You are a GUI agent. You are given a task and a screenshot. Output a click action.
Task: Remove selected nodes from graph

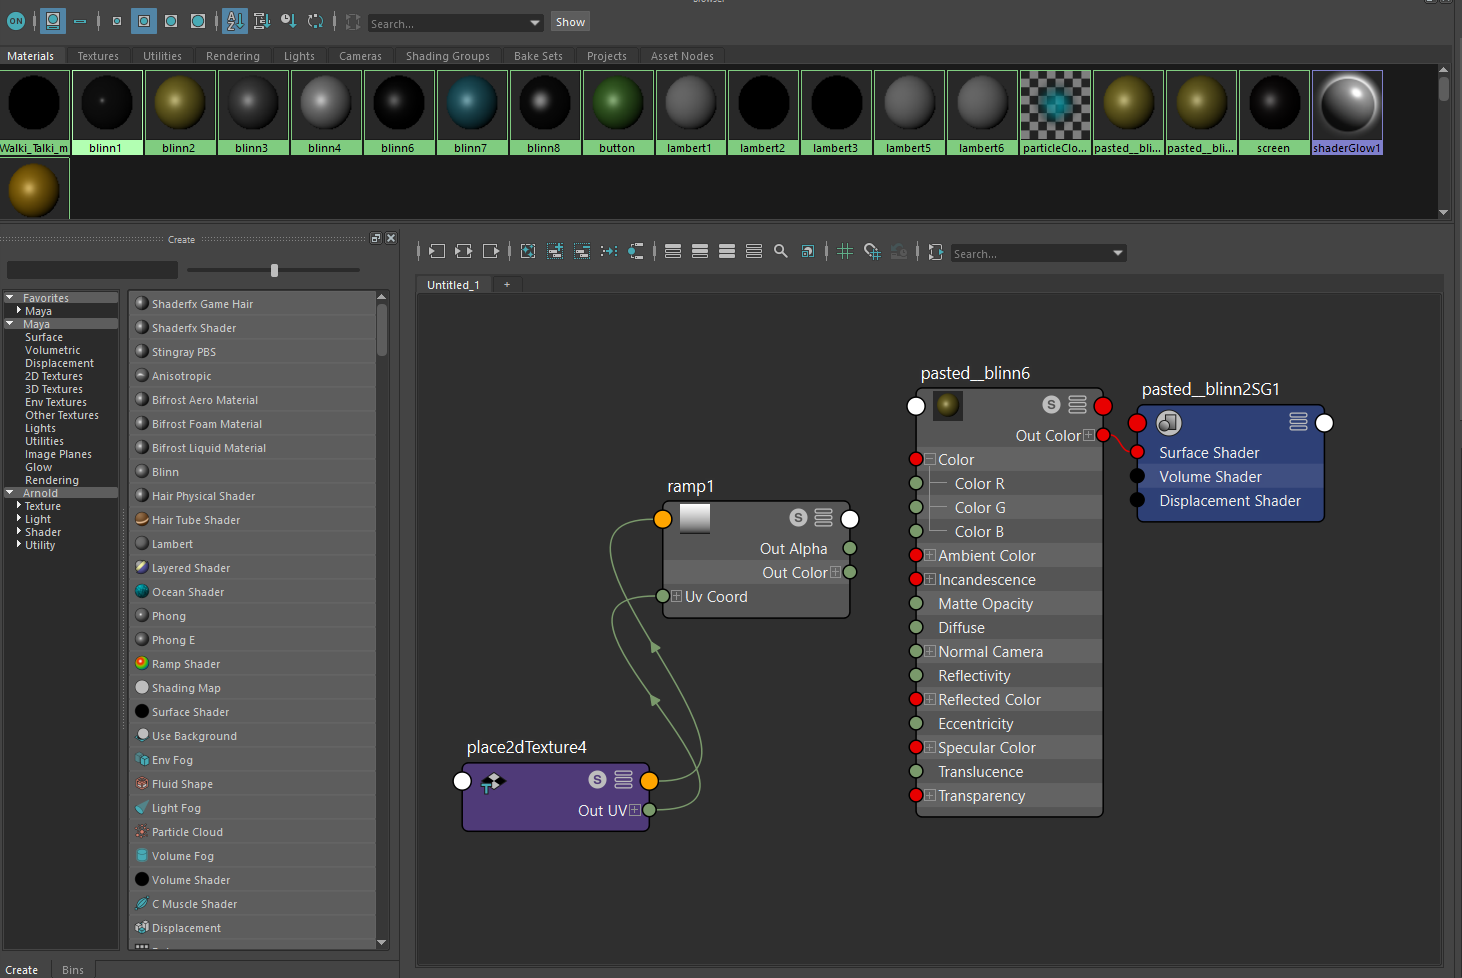[582, 252]
